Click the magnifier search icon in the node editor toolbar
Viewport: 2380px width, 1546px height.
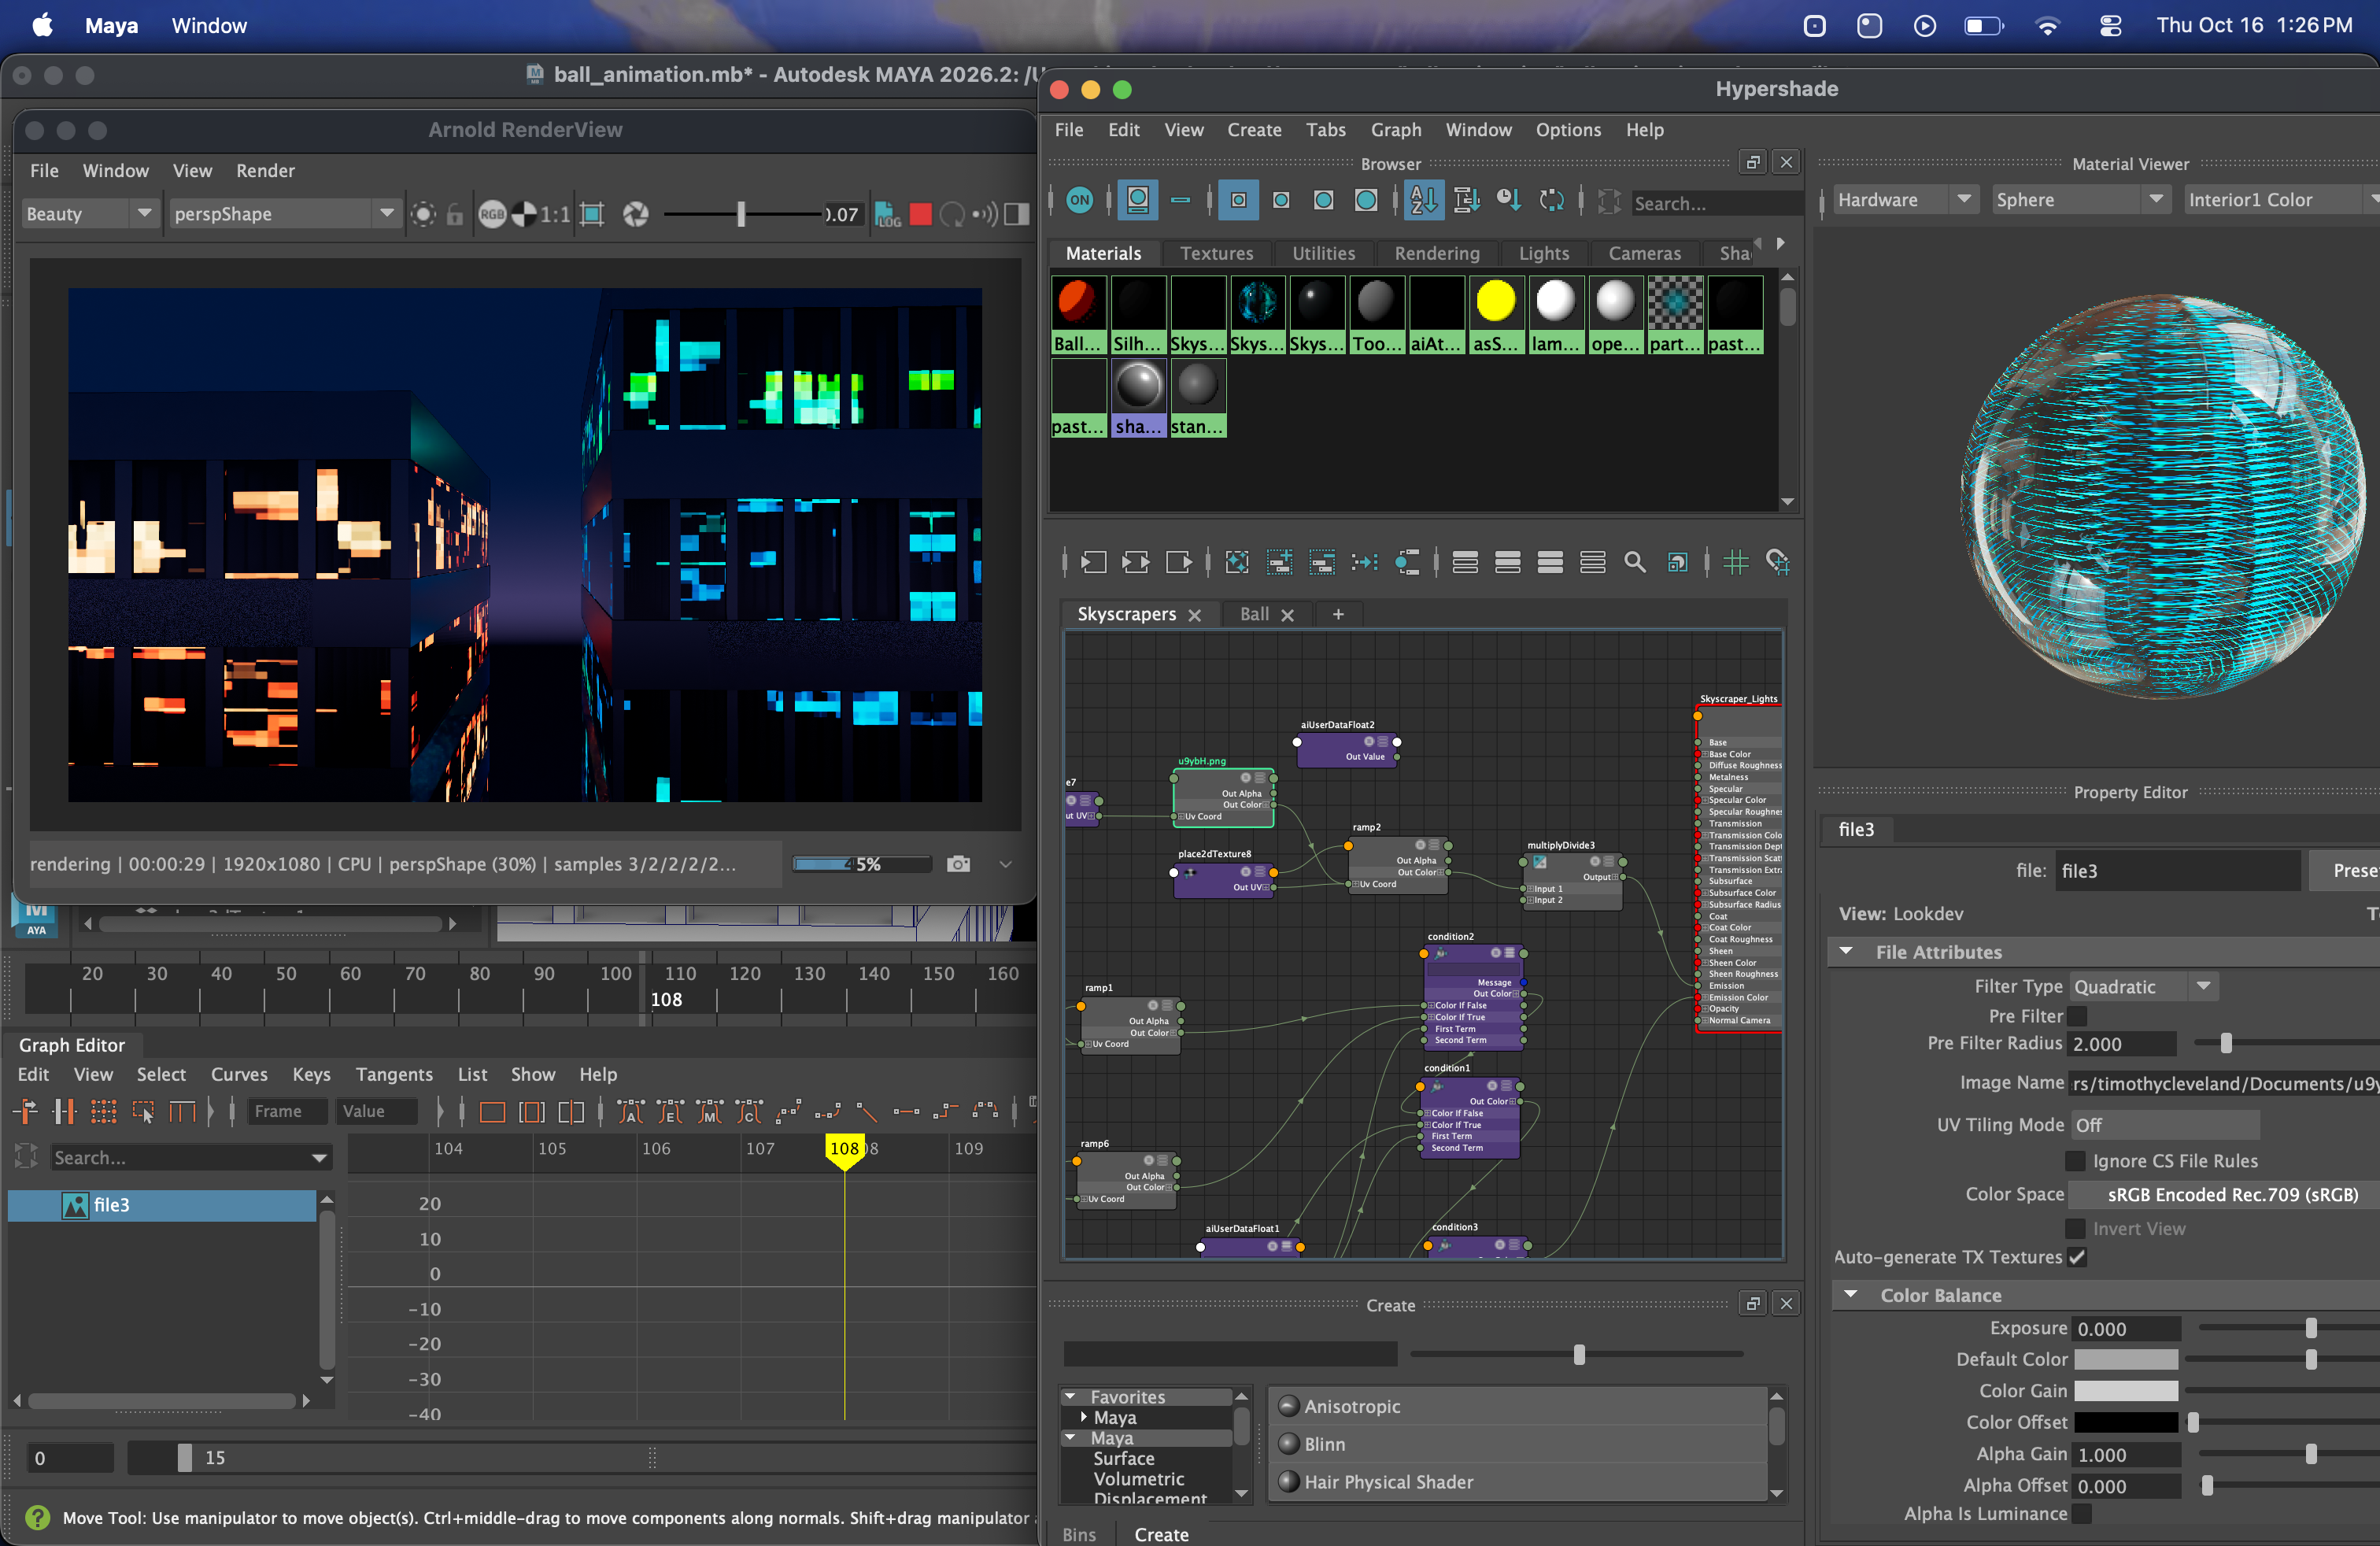point(1634,563)
